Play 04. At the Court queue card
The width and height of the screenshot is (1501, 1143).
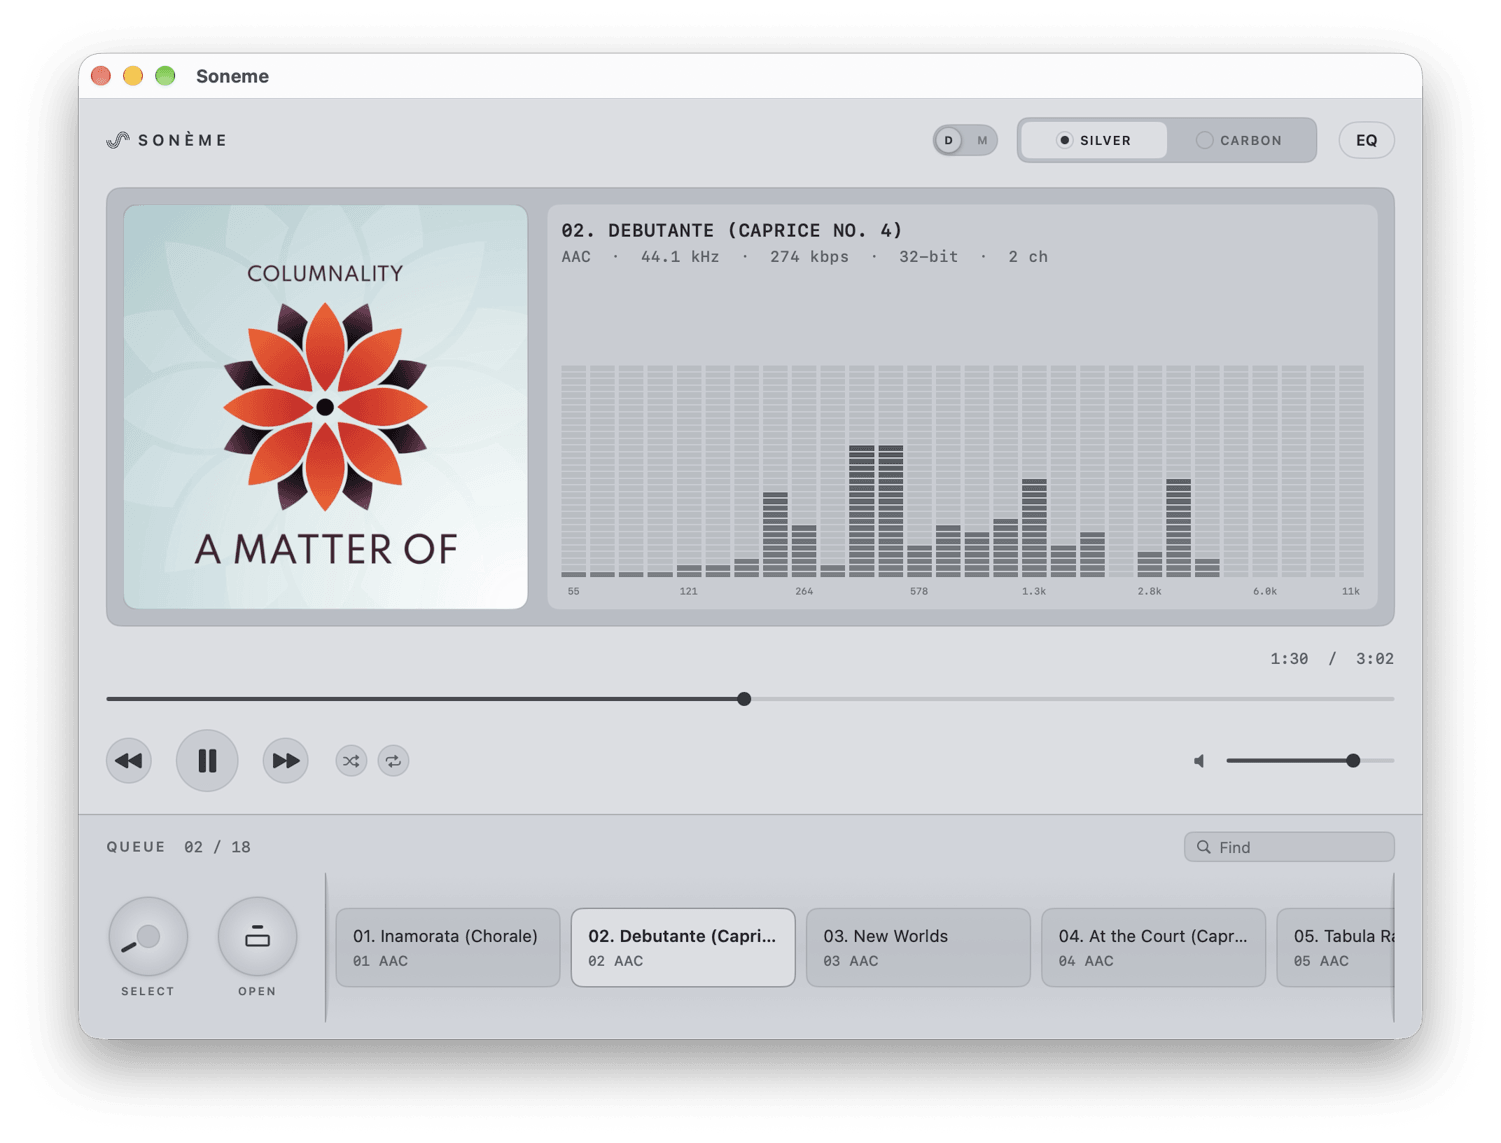click(1153, 947)
